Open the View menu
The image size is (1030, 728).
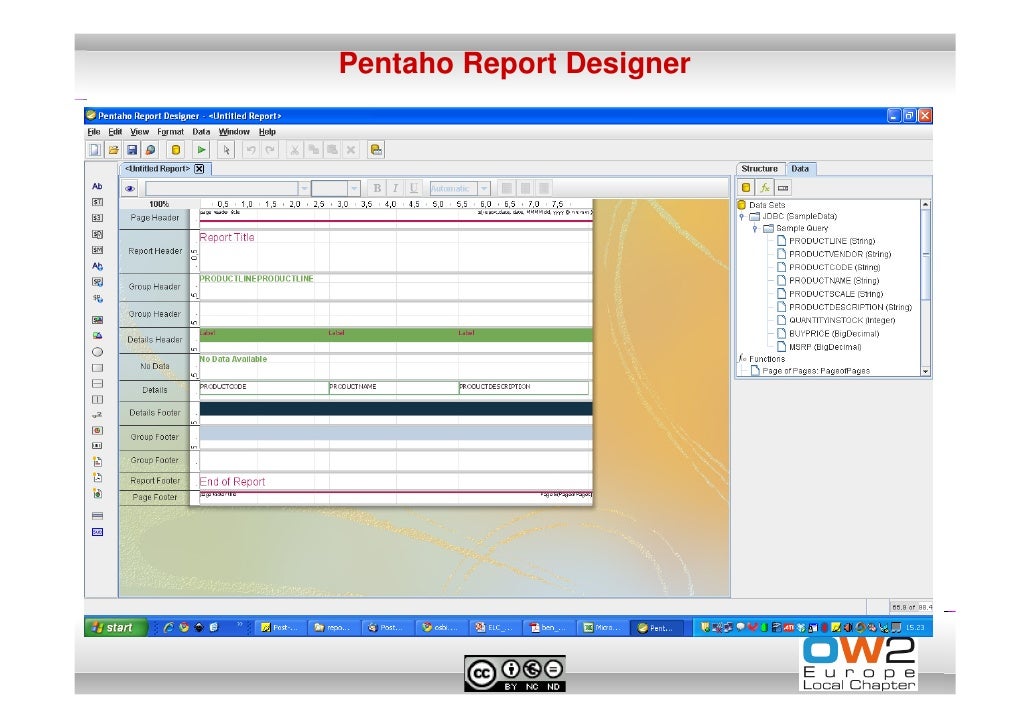pos(139,132)
